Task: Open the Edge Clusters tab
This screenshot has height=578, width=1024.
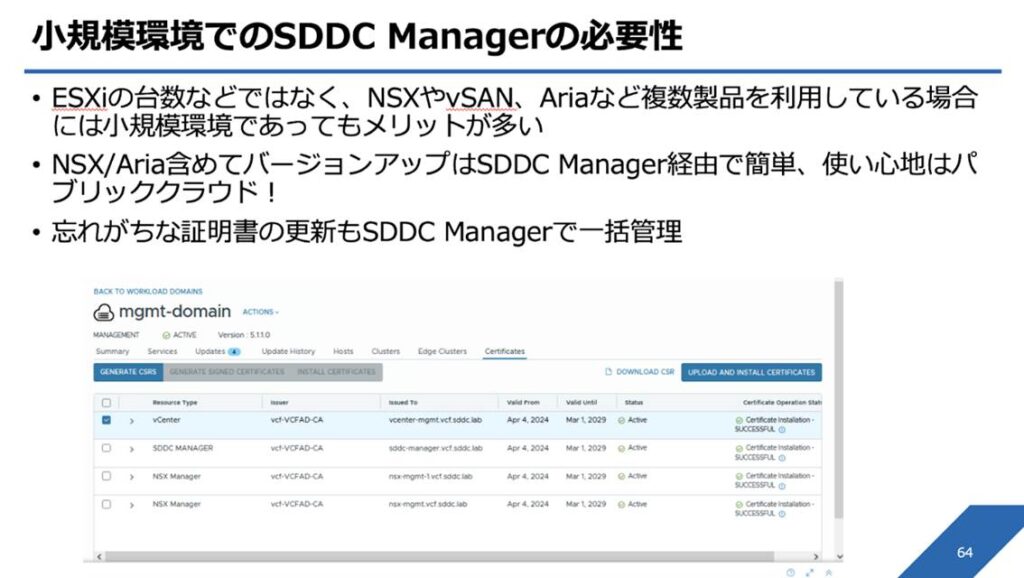Action: [442, 352]
